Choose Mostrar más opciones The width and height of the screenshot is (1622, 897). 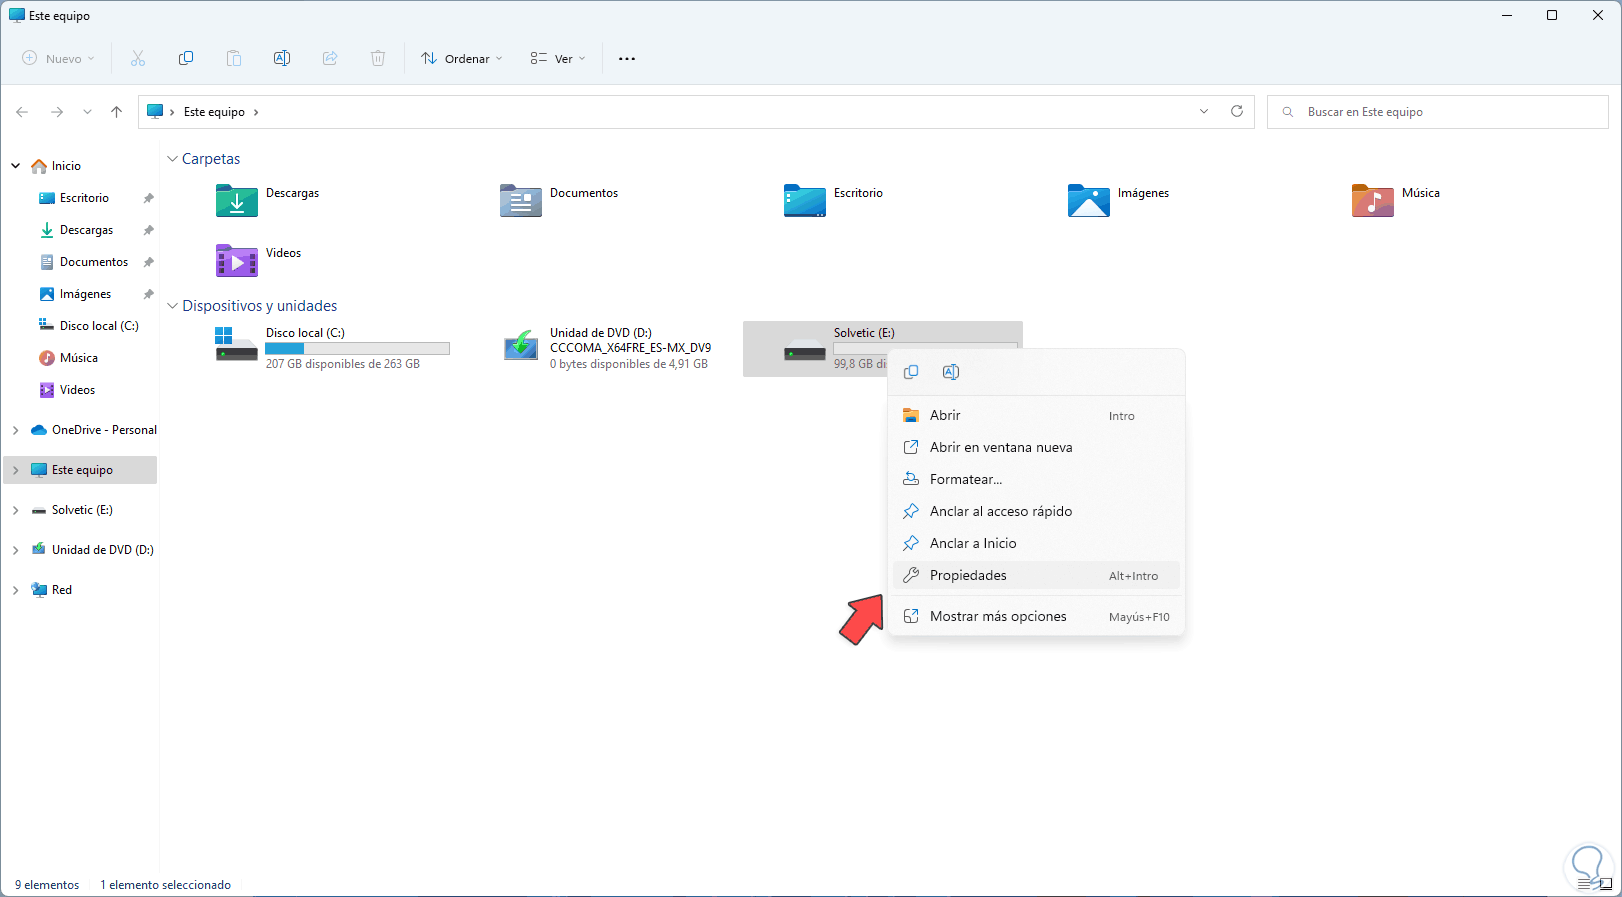click(x=1036, y=616)
